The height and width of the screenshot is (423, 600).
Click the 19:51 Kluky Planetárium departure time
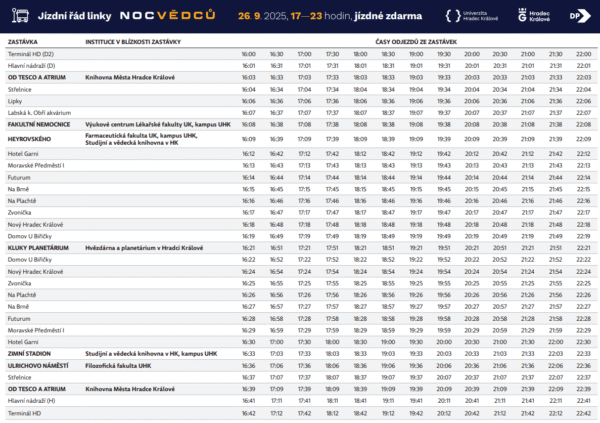444,248
